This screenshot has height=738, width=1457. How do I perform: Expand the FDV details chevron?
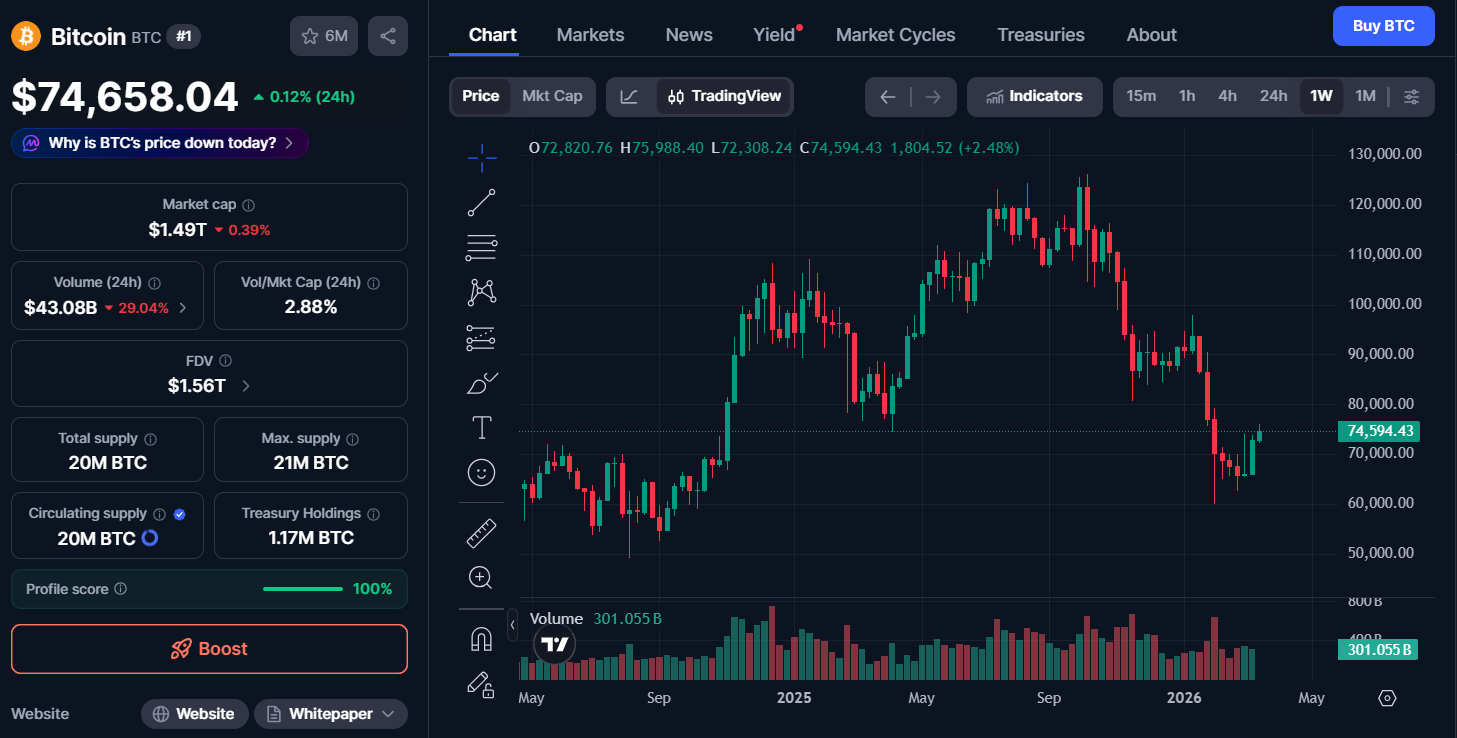[x=247, y=386]
